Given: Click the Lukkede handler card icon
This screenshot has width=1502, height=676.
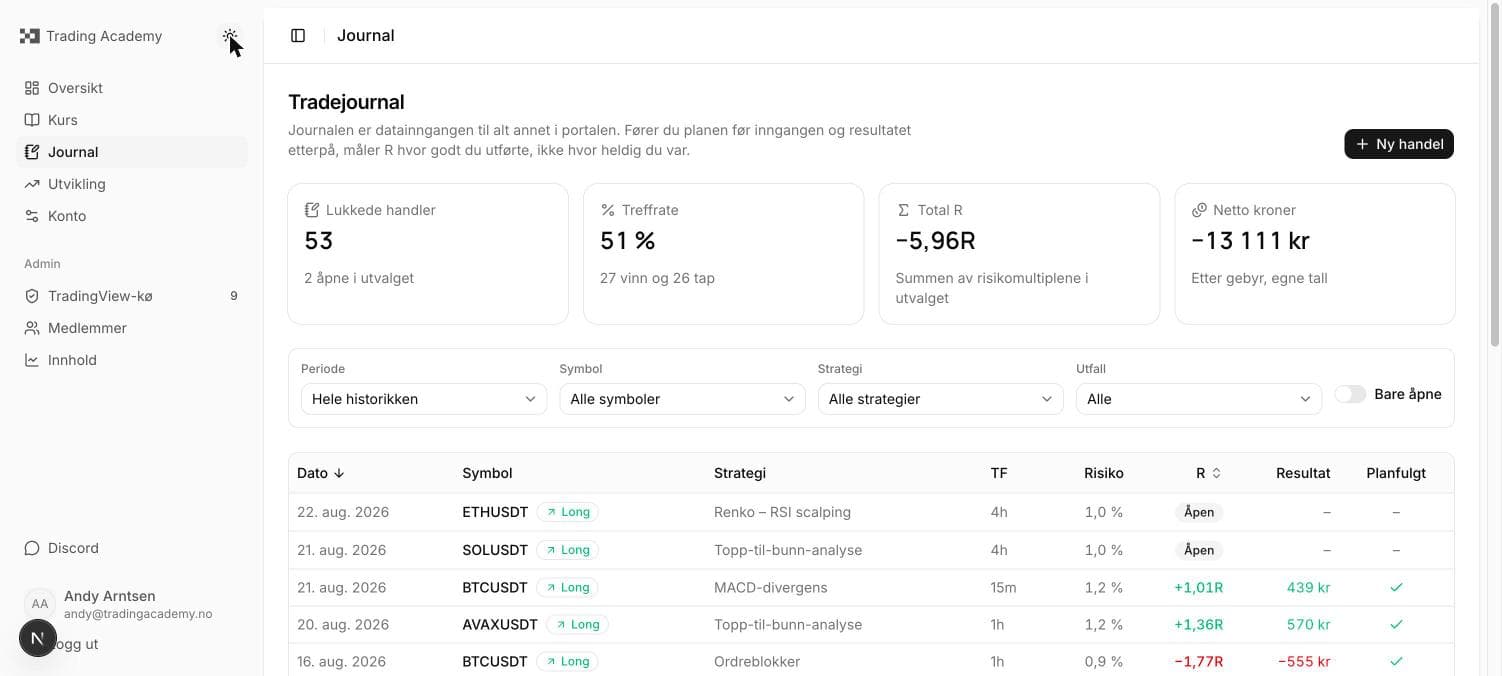Looking at the screenshot, I should (x=312, y=210).
